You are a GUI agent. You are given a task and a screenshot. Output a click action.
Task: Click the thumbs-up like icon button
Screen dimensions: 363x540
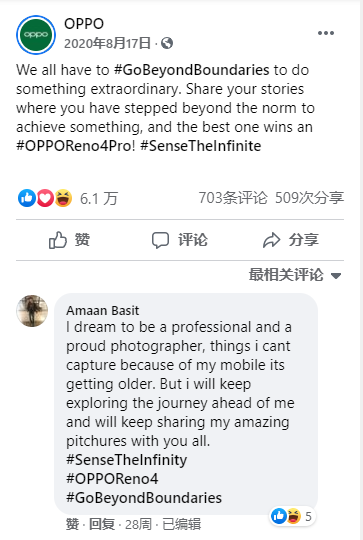click(x=58, y=240)
